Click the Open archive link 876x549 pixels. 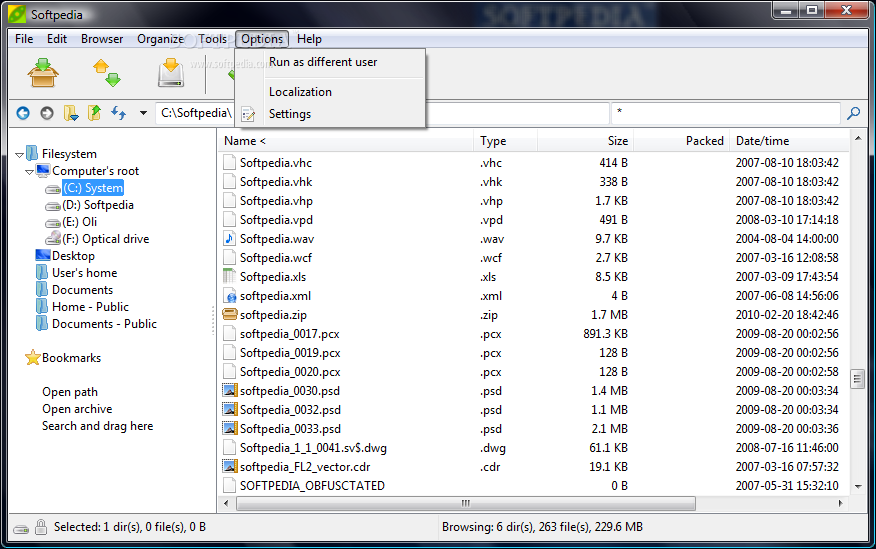(77, 409)
